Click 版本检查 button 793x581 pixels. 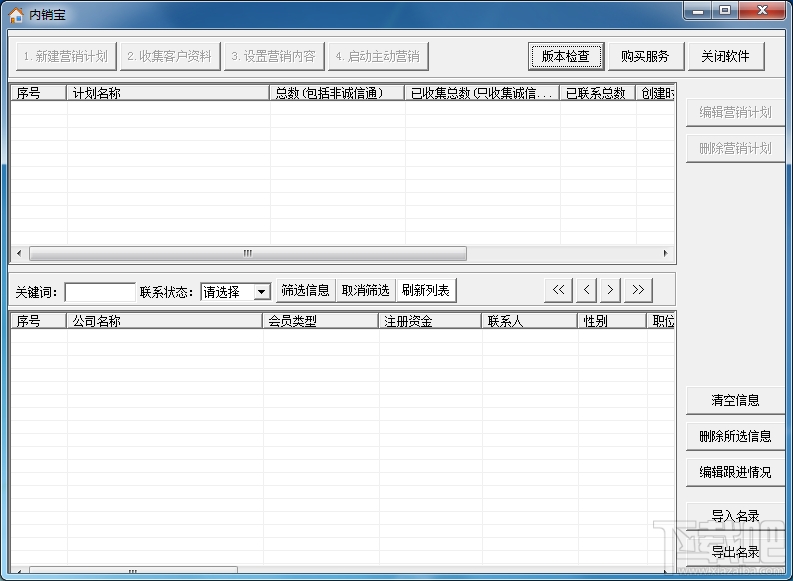pyautogui.click(x=566, y=56)
